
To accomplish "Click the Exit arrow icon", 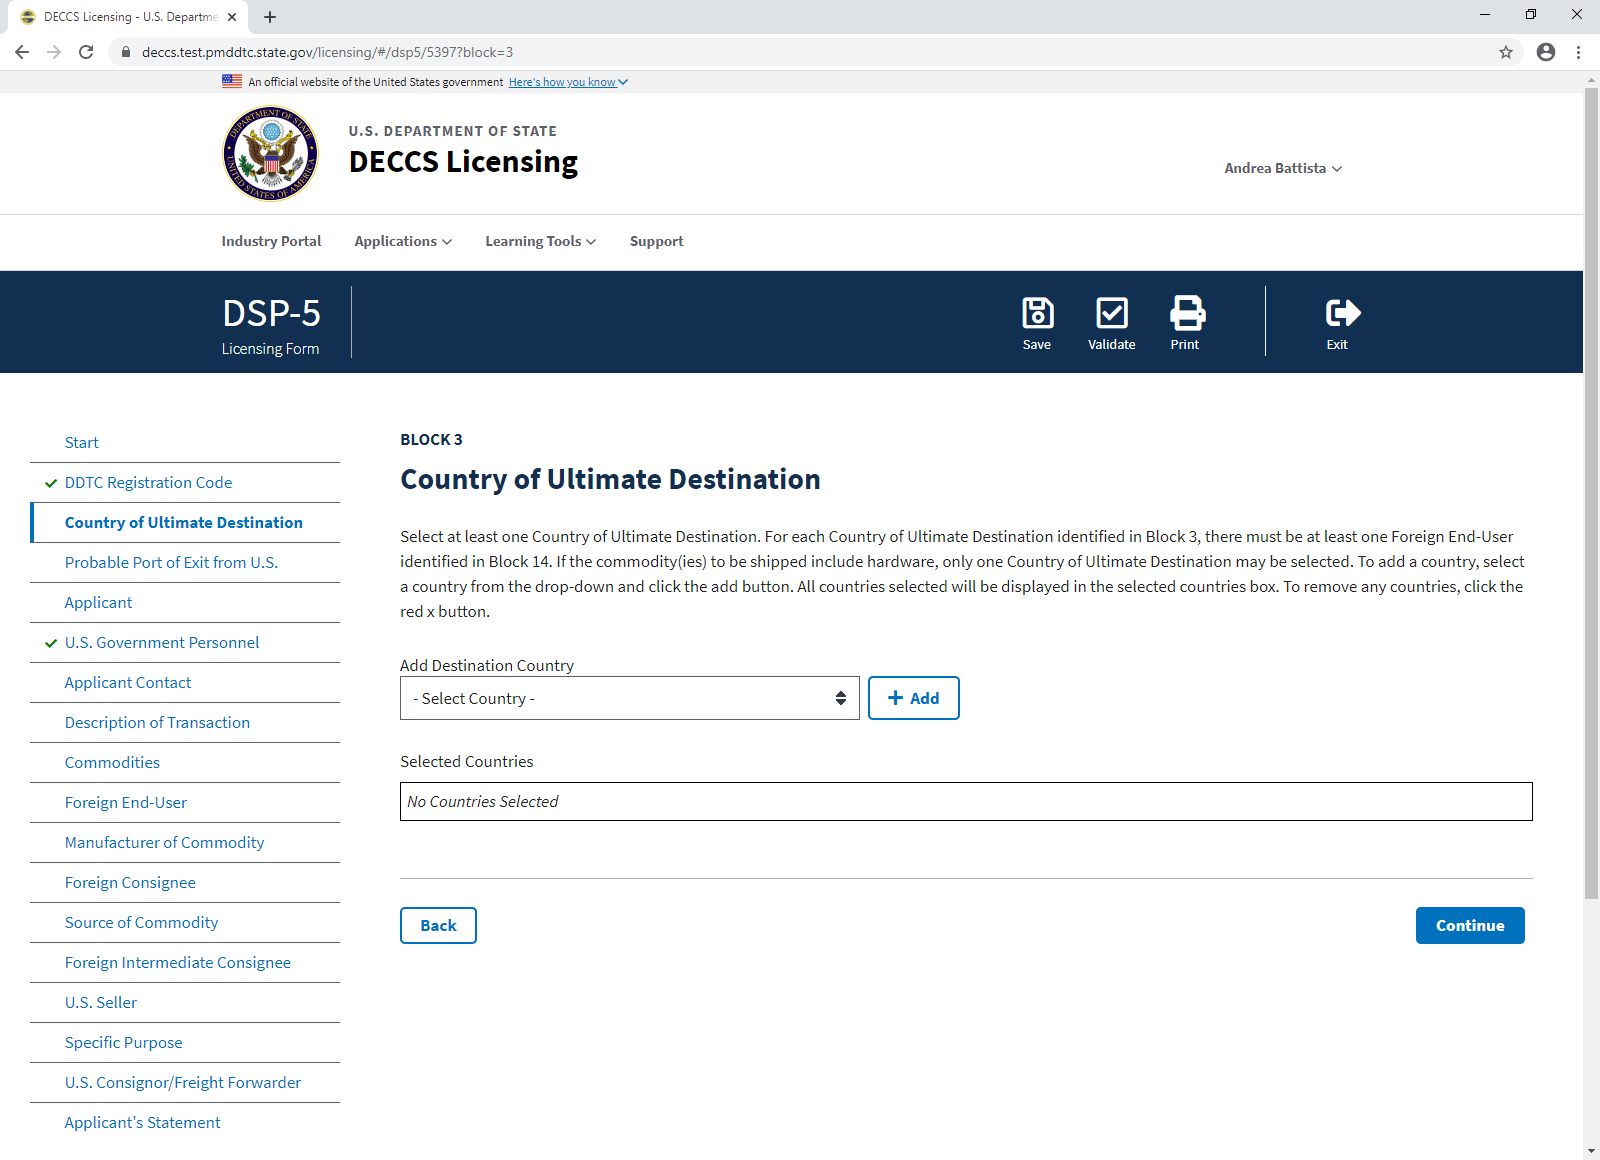I will pos(1343,313).
